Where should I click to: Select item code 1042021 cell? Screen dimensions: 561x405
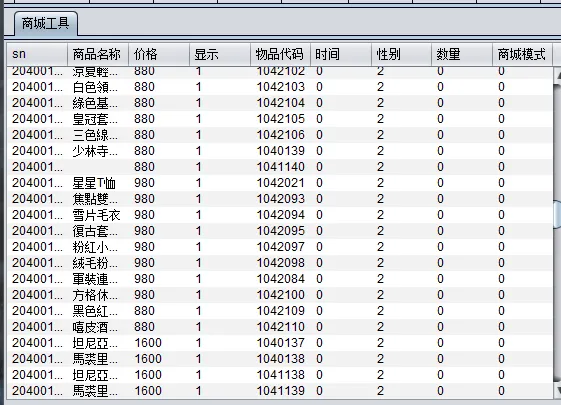280,183
